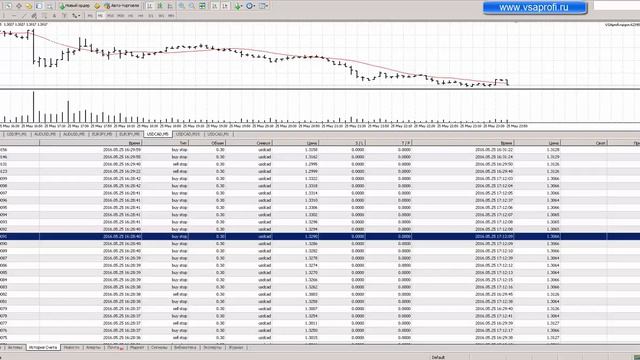Open the indicators list dropdown
This screenshot has height=360, width=640.
(238, 6)
